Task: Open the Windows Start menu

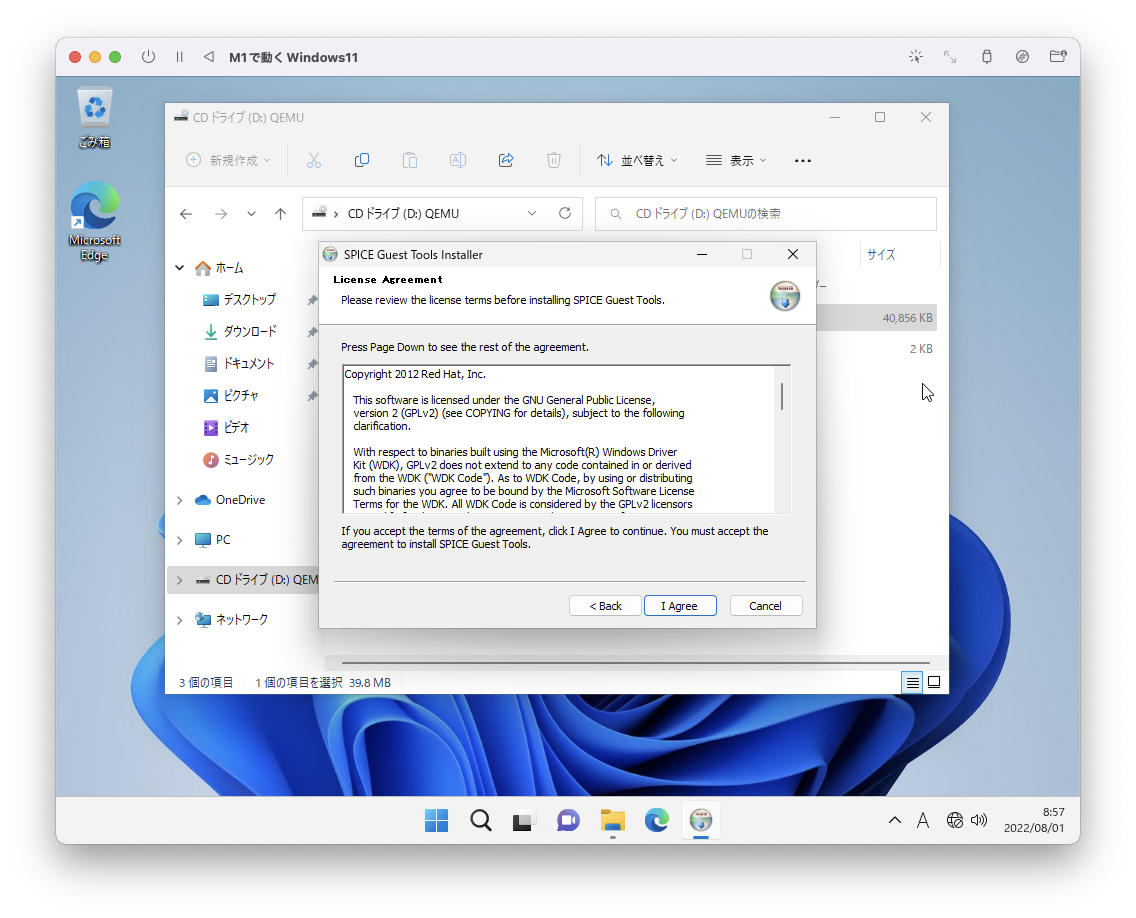Action: [436, 820]
